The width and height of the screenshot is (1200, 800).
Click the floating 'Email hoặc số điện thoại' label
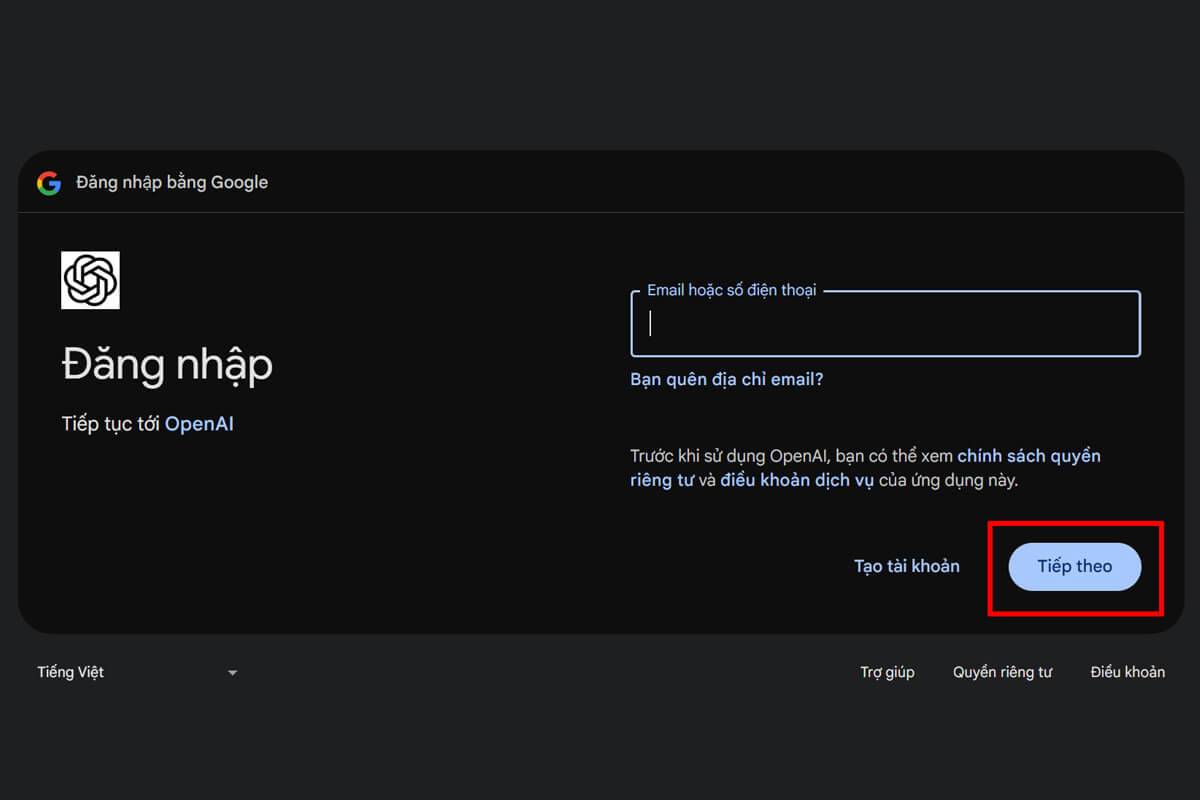pyautogui.click(x=731, y=290)
